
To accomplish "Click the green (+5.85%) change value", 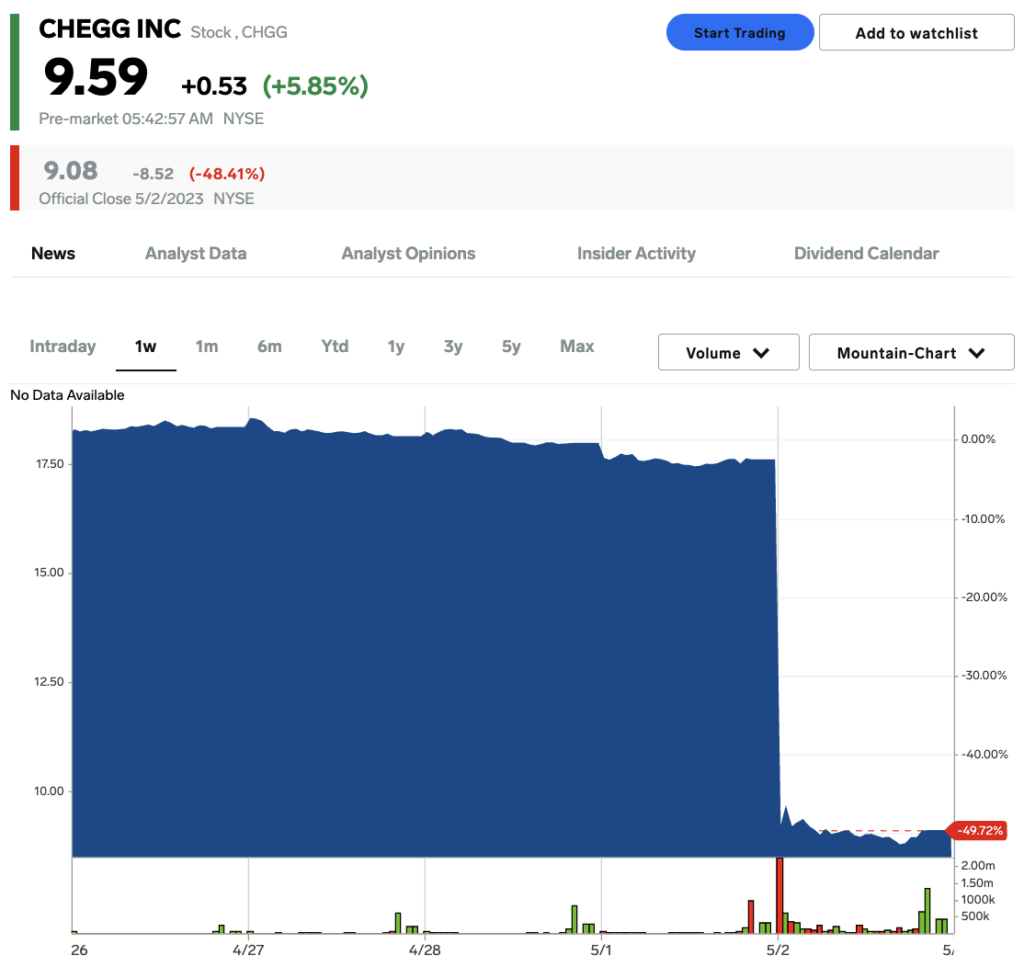I will pyautogui.click(x=315, y=86).
